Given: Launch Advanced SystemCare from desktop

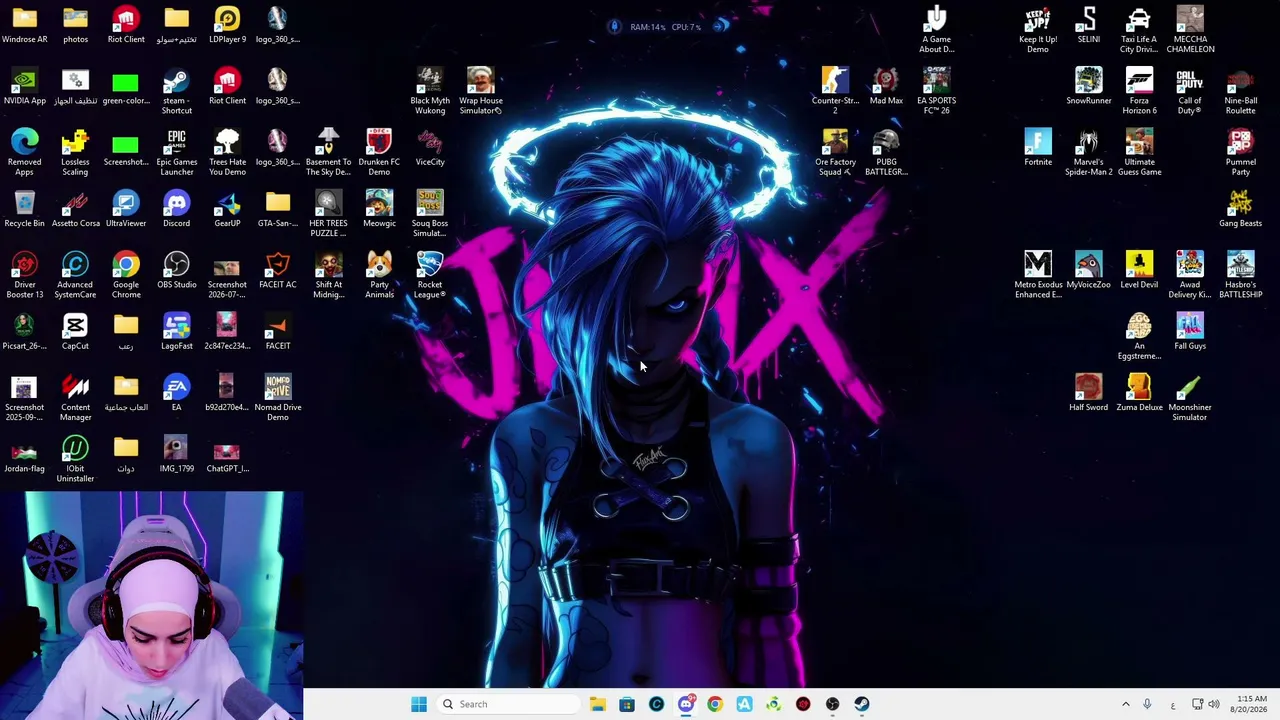Looking at the screenshot, I should pos(75,275).
